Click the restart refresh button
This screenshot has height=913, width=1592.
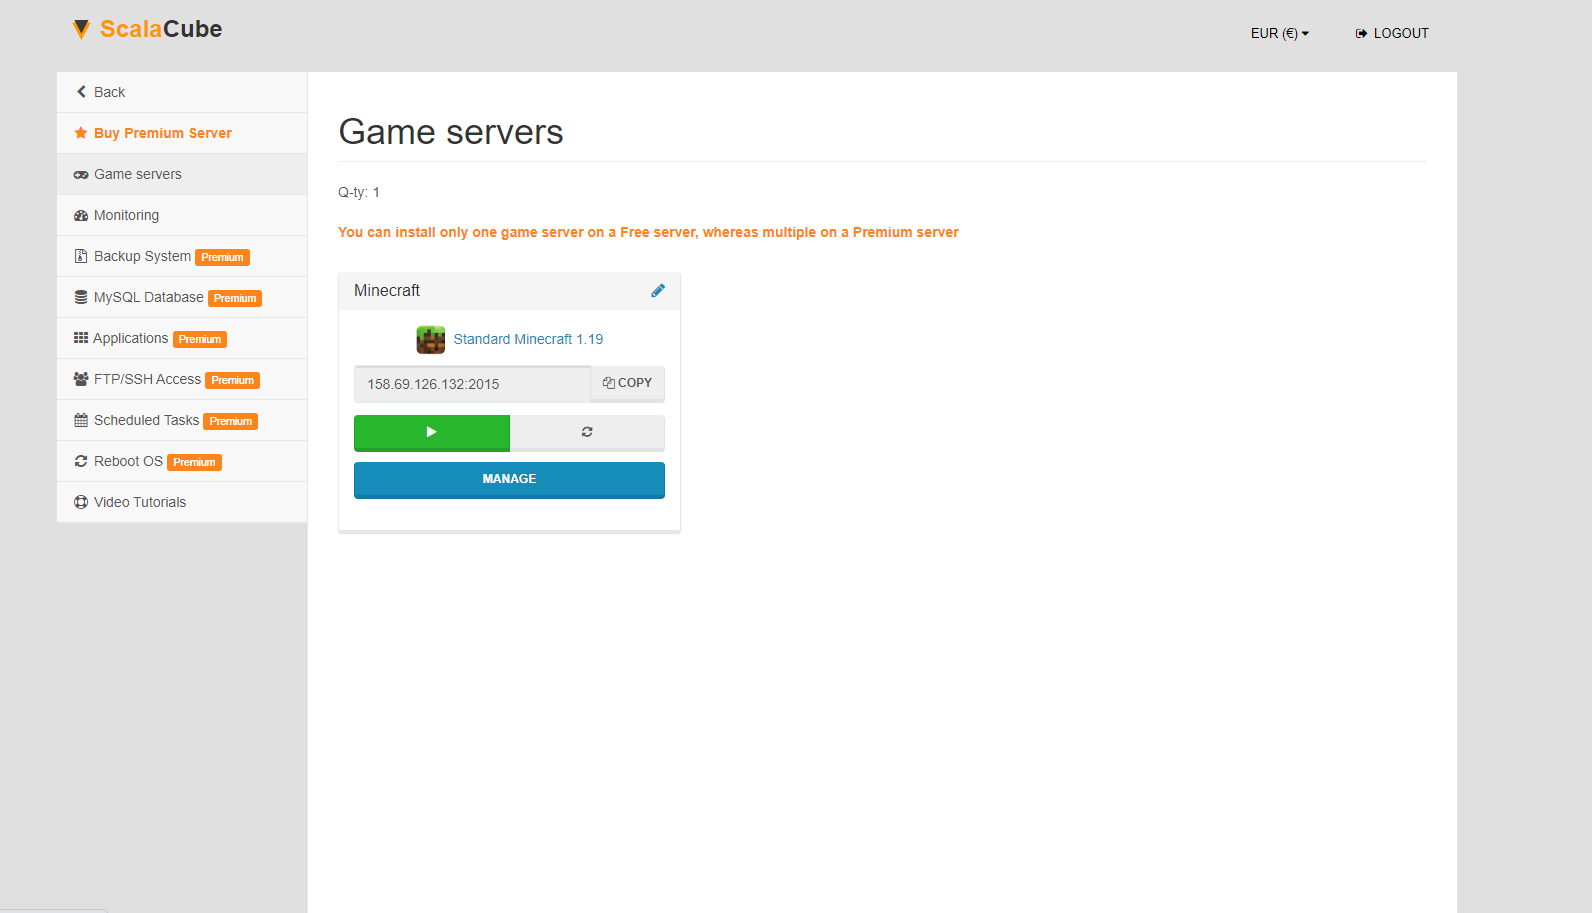[x=587, y=432]
